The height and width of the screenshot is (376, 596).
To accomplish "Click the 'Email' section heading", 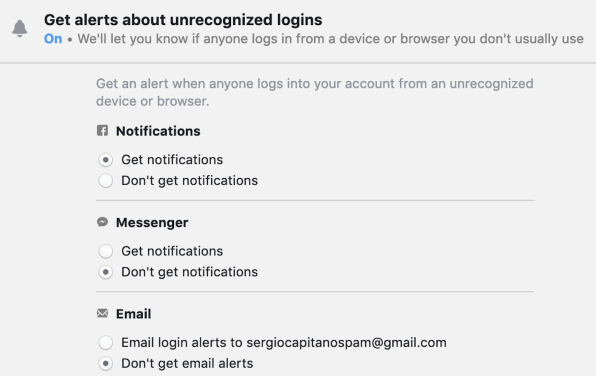I will click(x=133, y=314).
